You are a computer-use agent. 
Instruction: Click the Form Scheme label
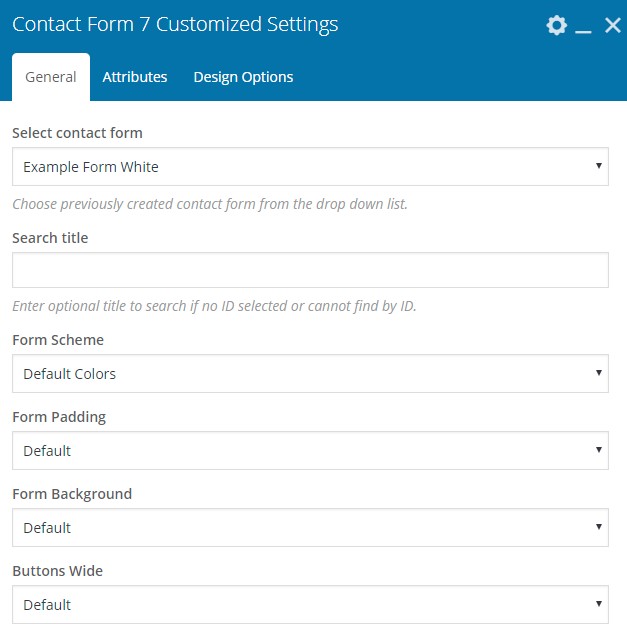click(x=58, y=340)
